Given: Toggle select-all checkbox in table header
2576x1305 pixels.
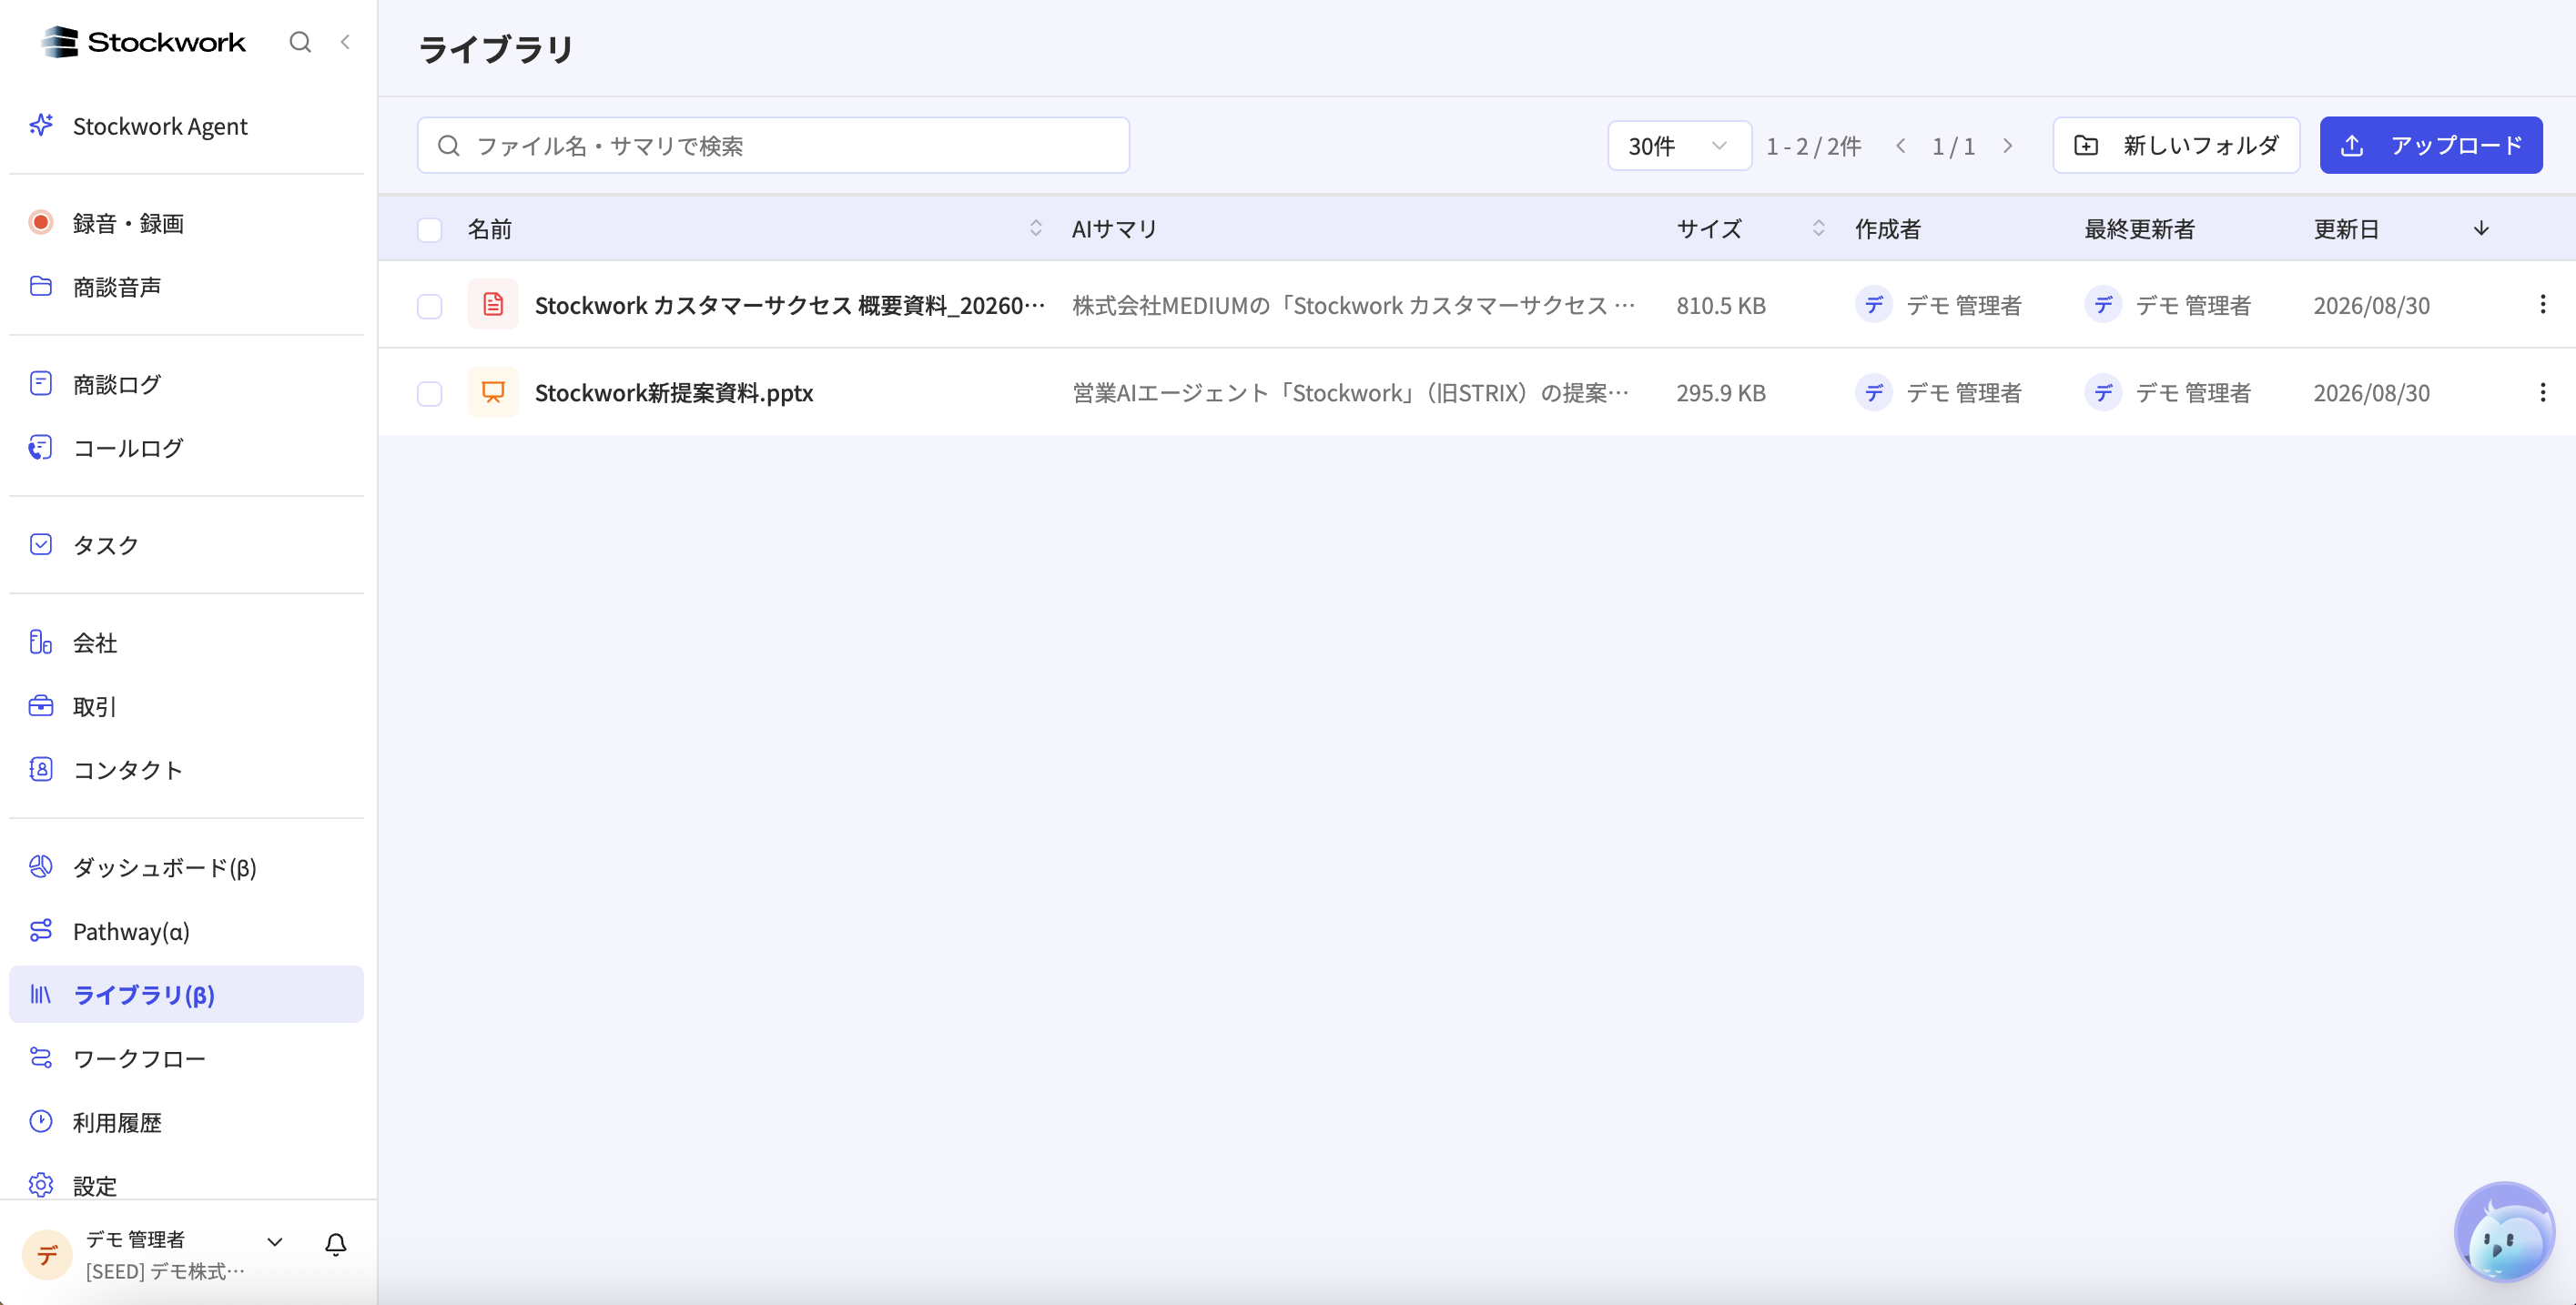Looking at the screenshot, I should 430,230.
